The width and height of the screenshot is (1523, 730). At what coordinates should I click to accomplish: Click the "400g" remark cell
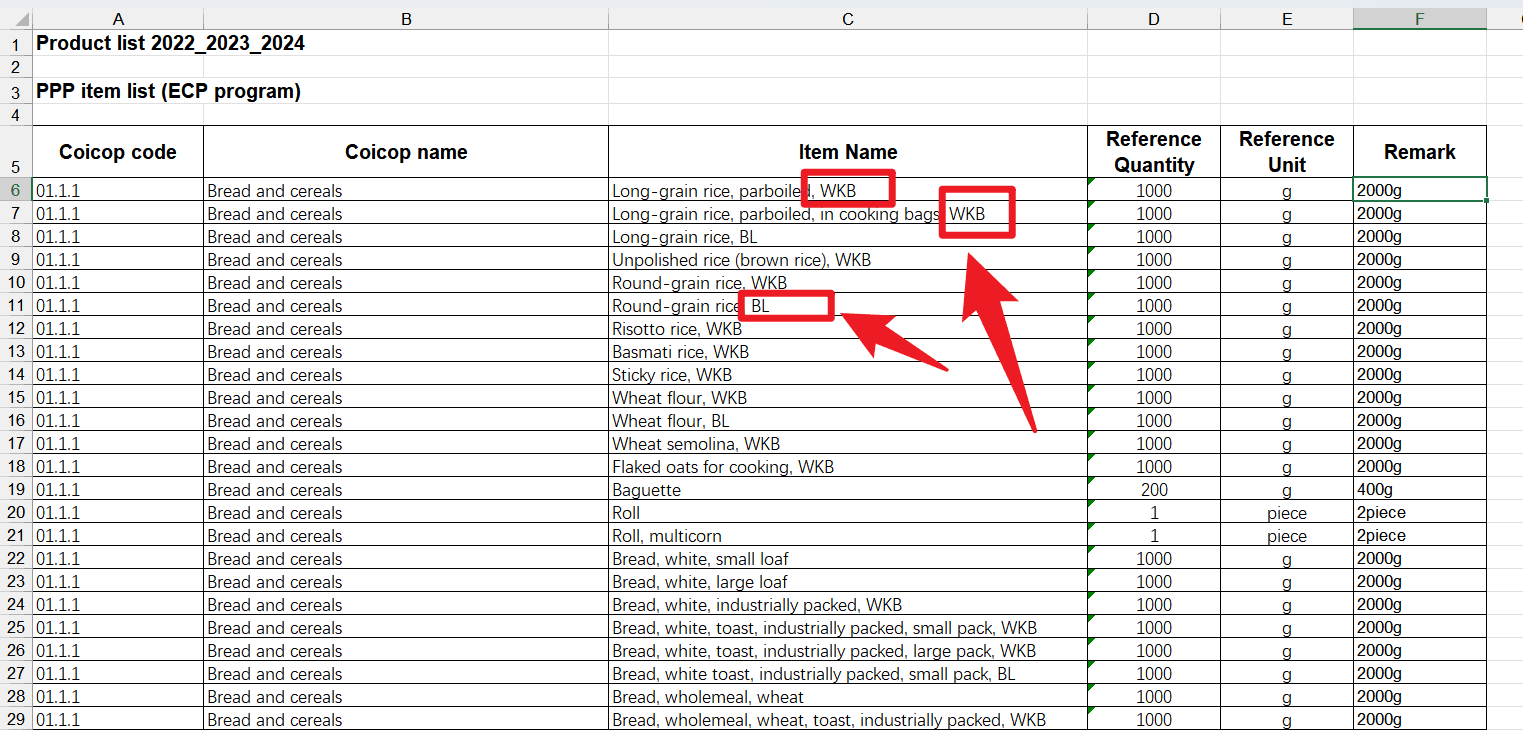click(1375, 490)
